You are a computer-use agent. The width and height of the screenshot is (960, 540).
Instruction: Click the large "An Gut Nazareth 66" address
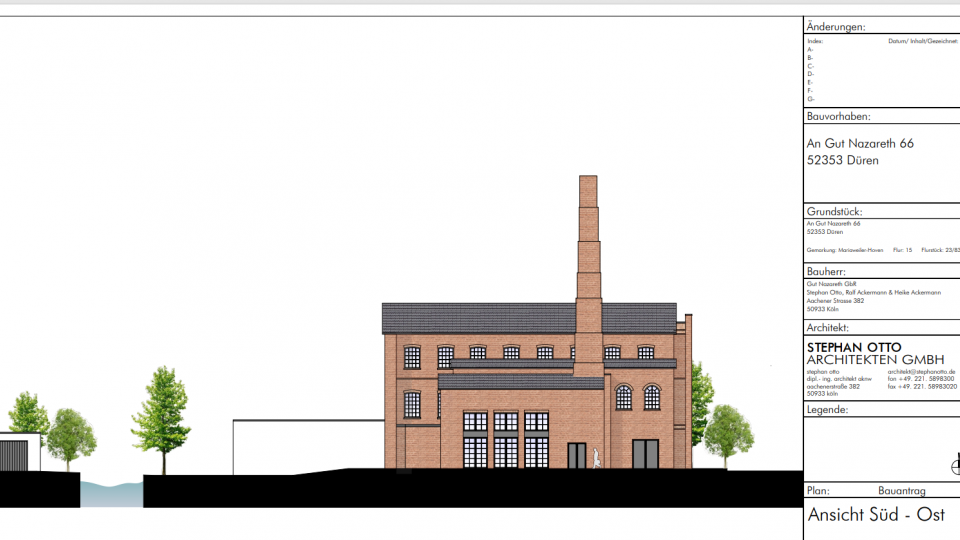click(860, 144)
